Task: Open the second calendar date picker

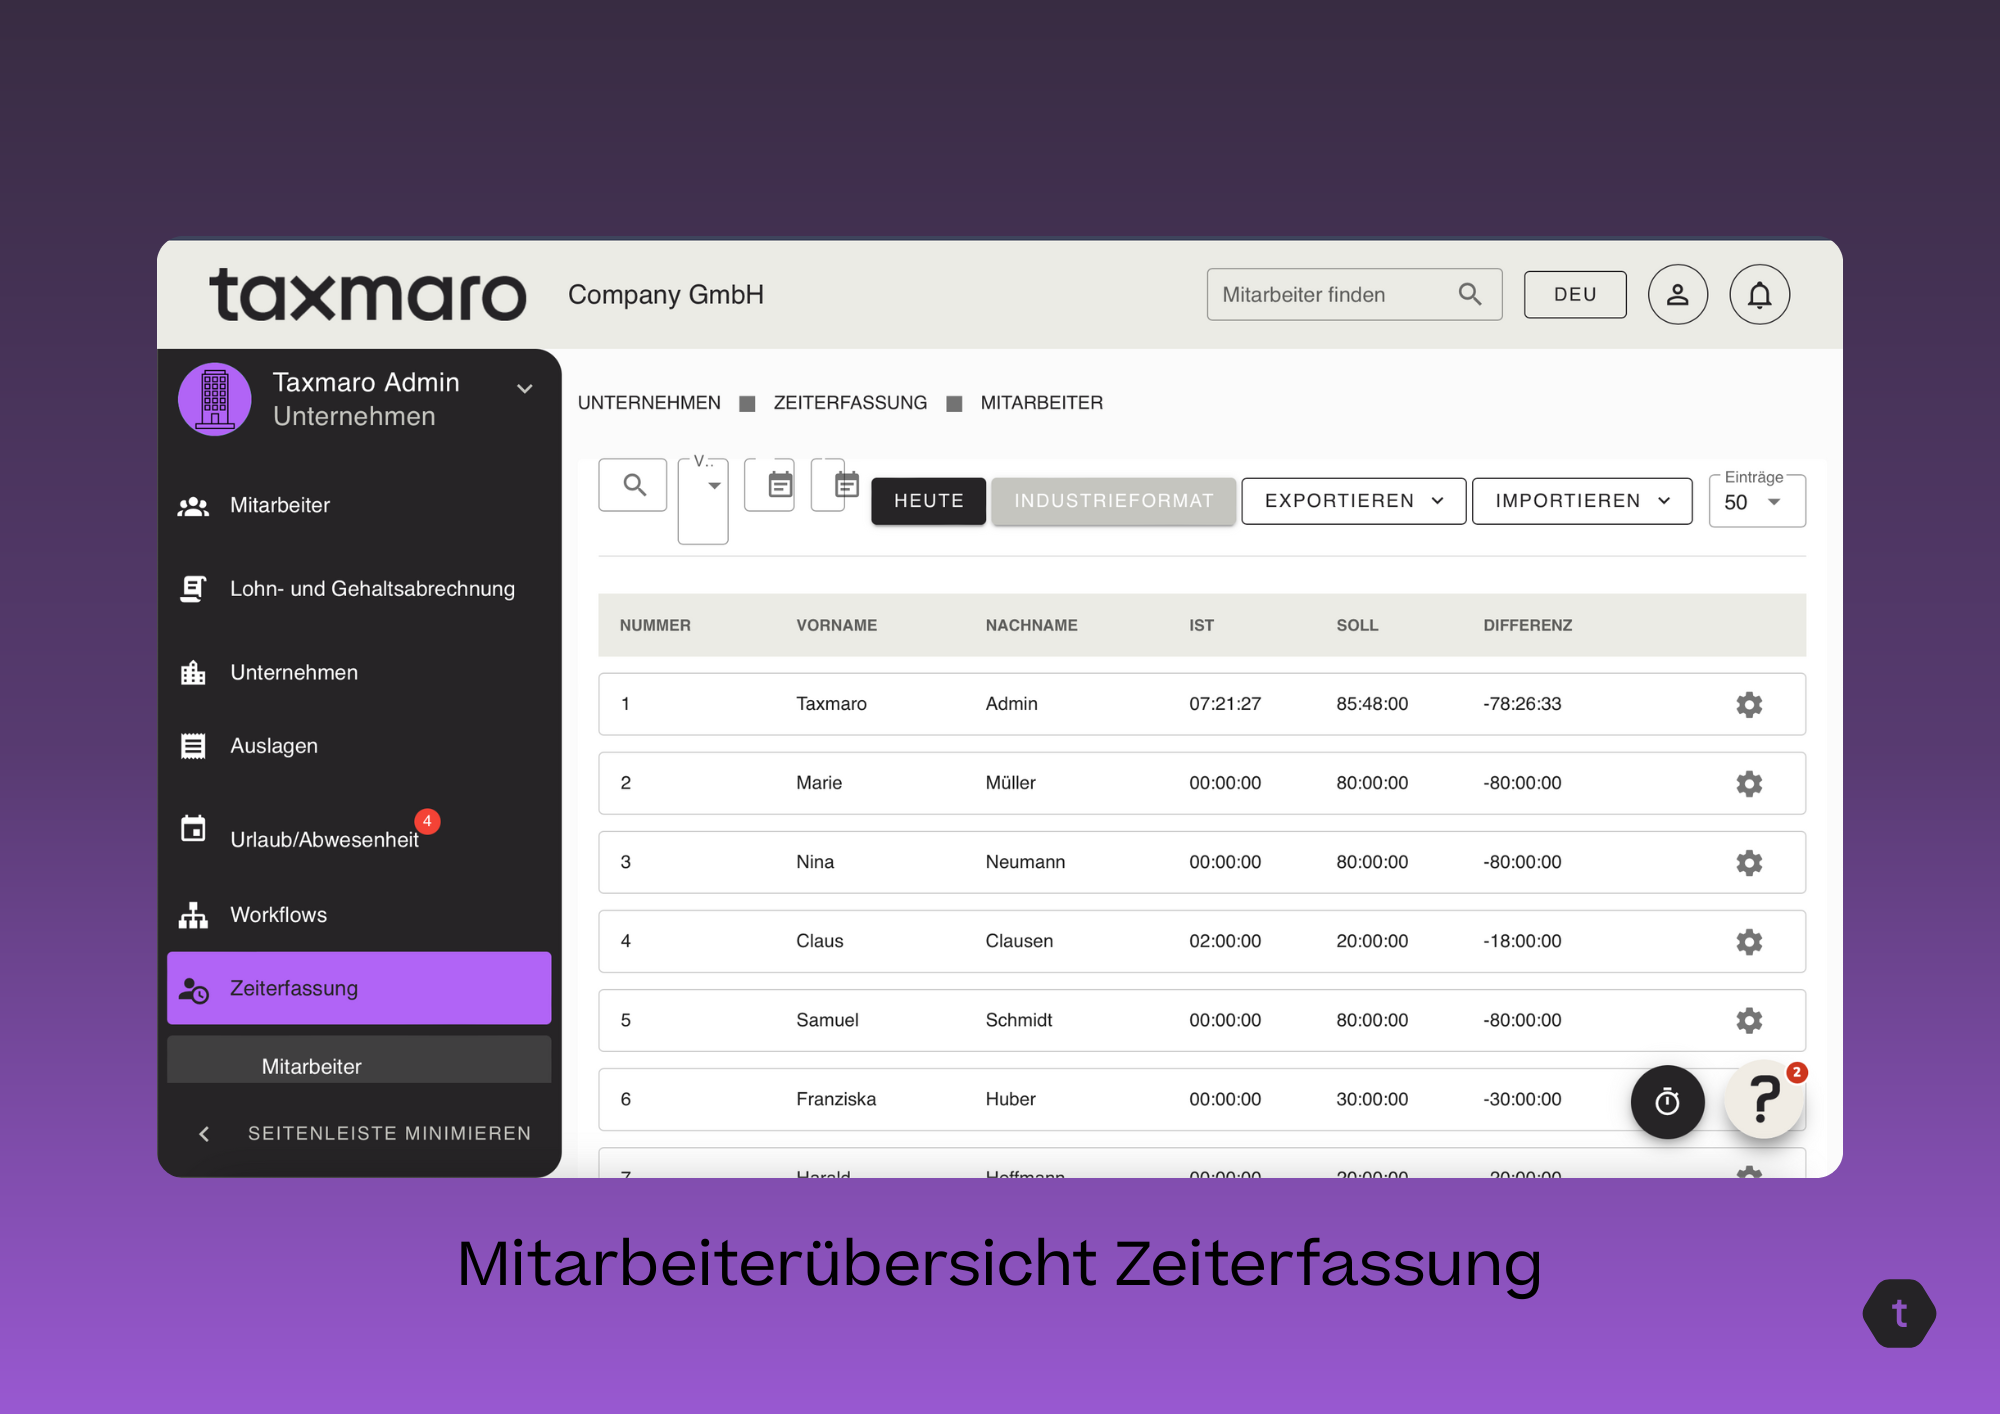Action: click(845, 485)
